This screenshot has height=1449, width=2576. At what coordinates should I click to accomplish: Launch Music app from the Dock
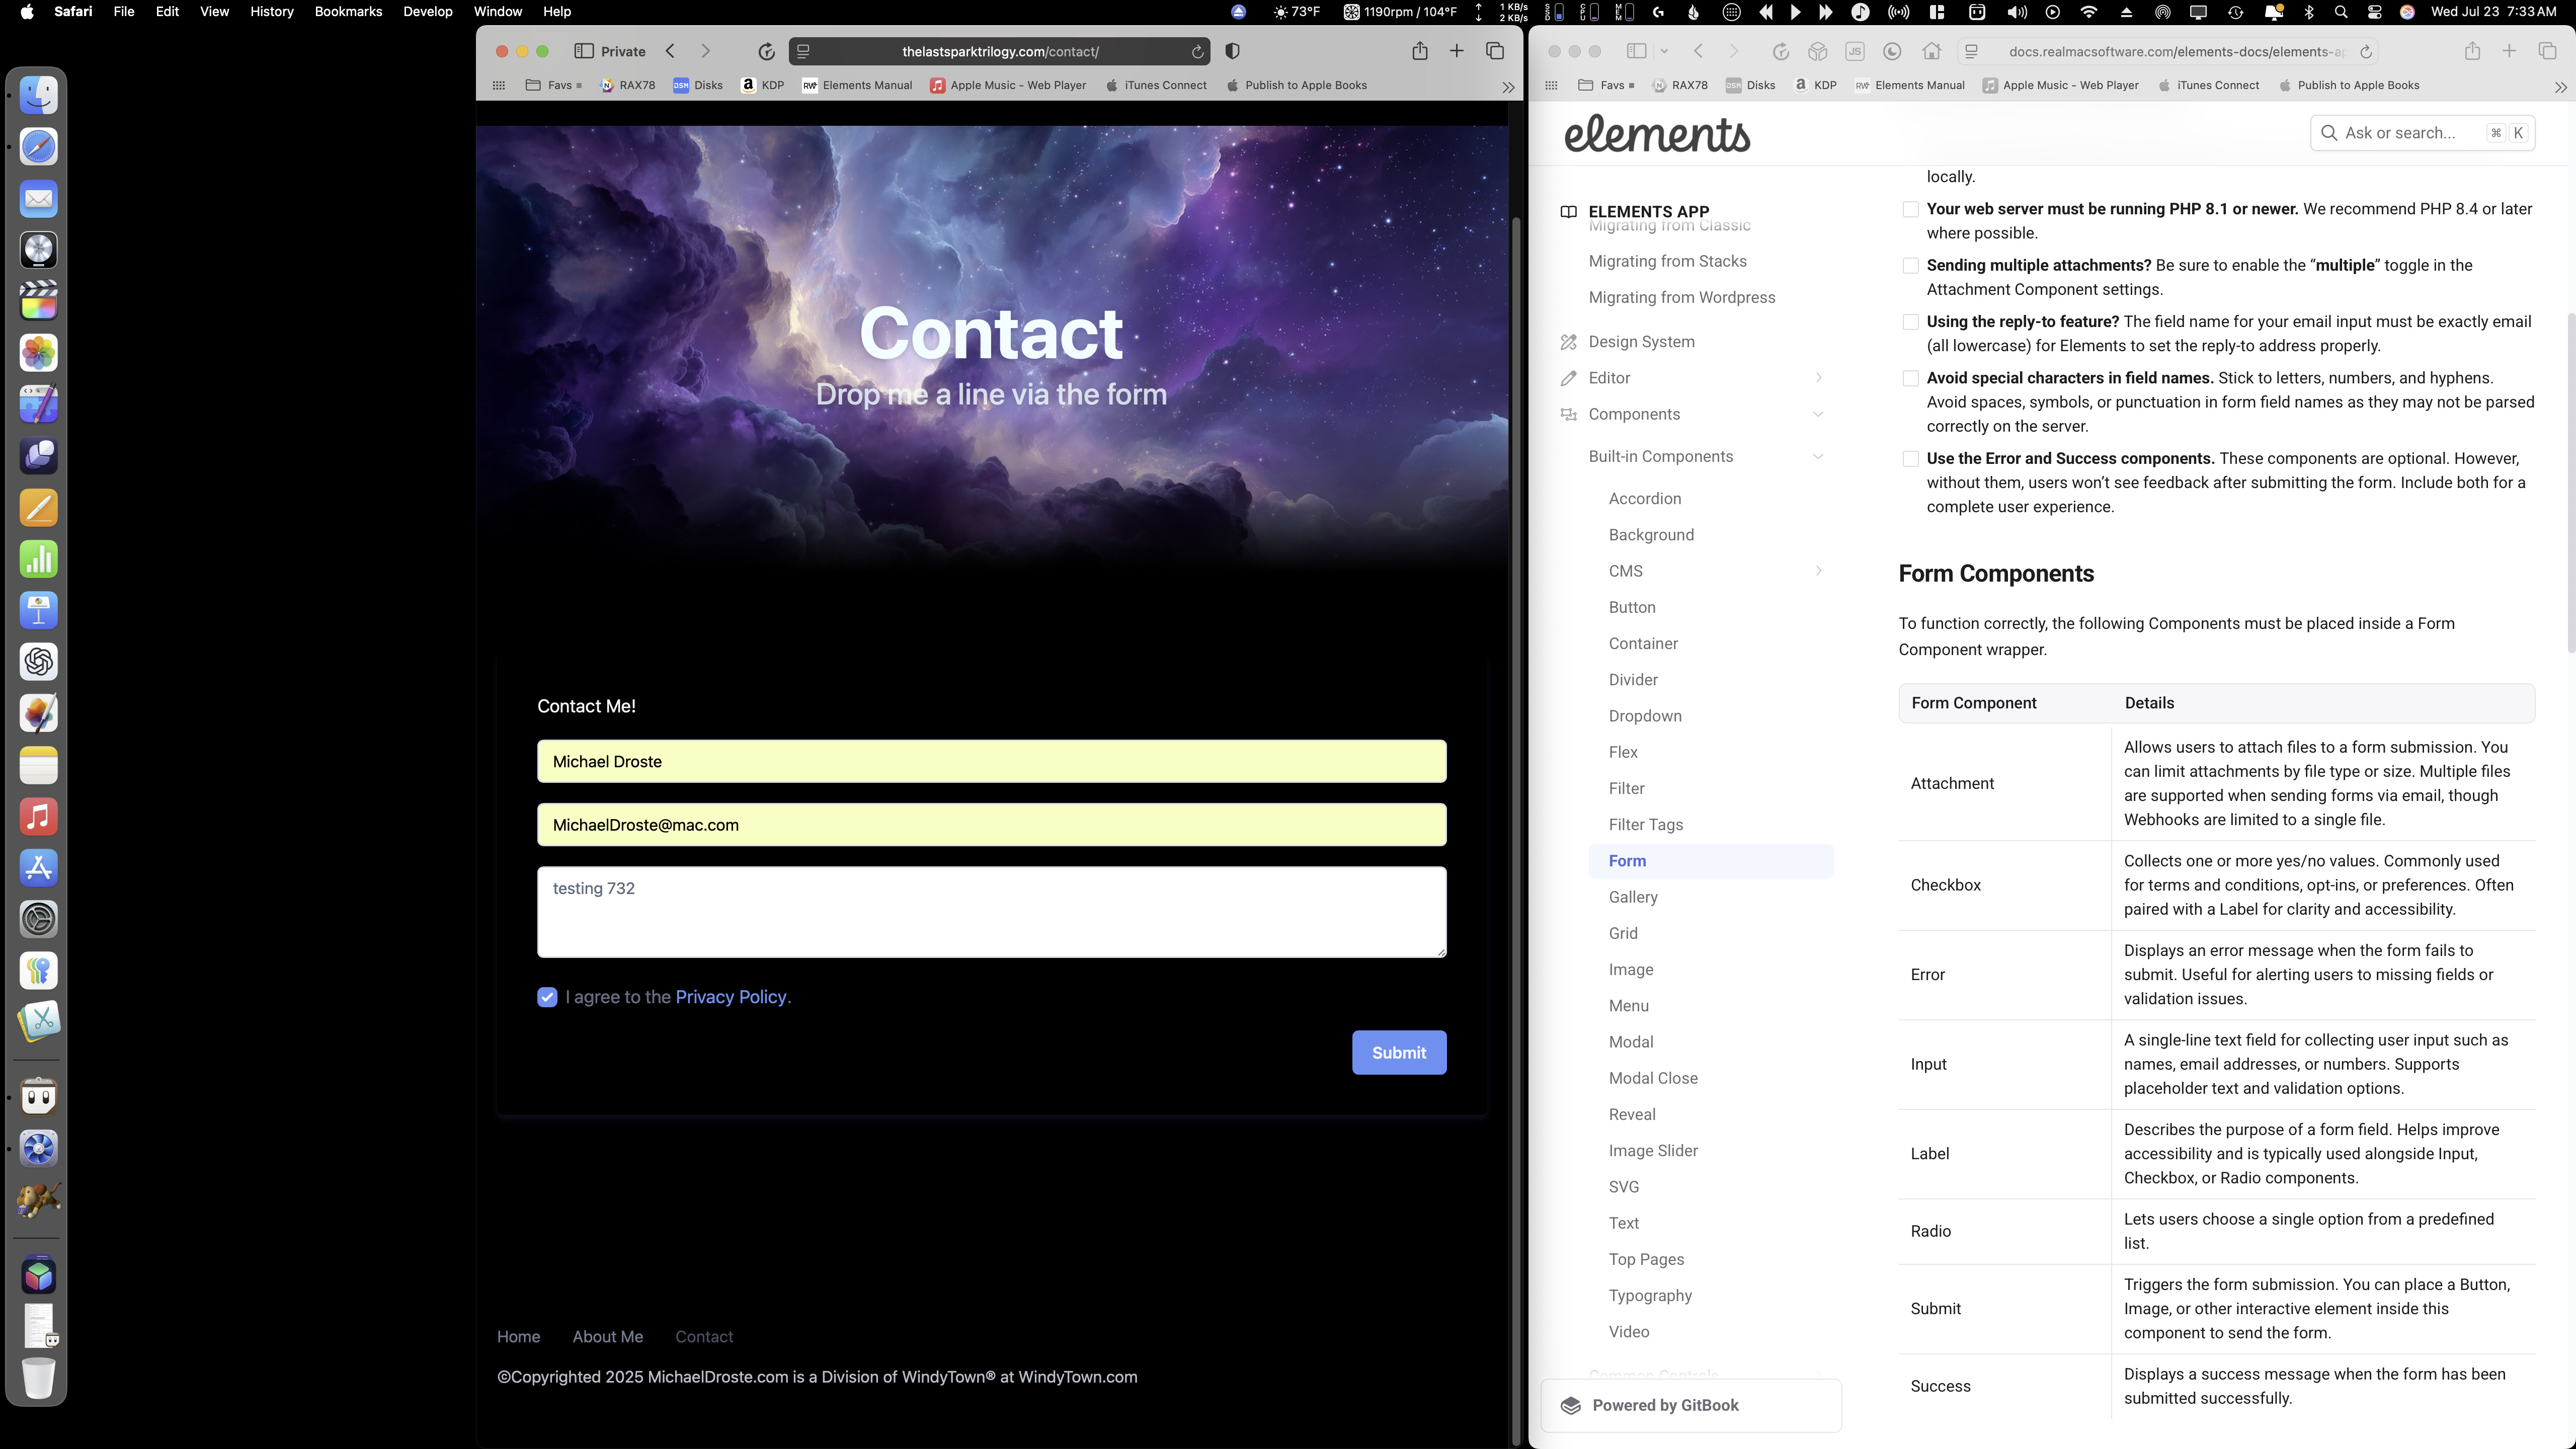[x=39, y=816]
